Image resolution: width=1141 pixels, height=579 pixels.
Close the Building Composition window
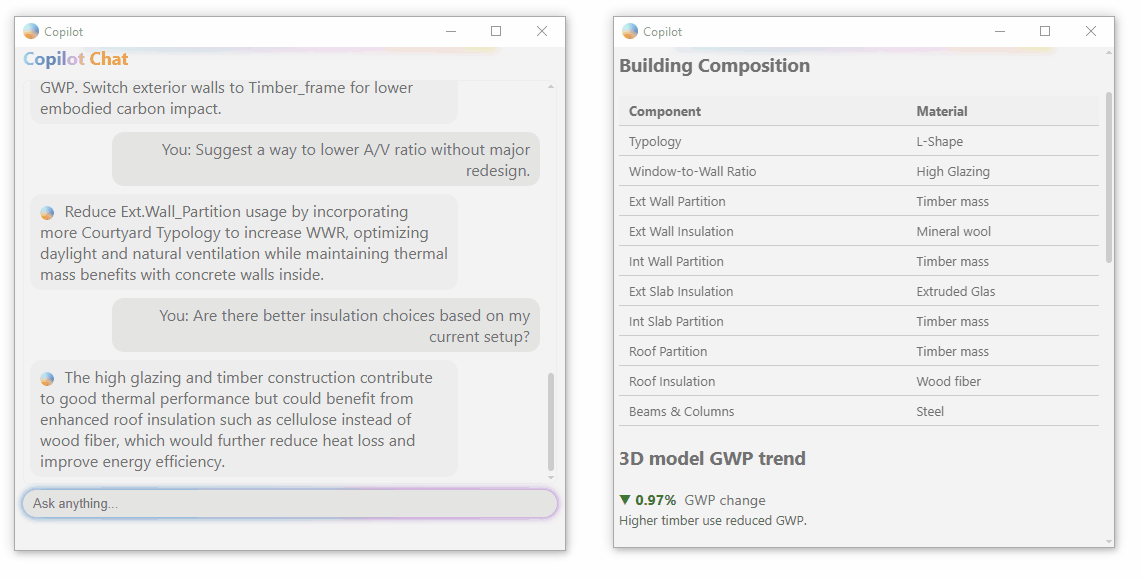(x=1091, y=31)
